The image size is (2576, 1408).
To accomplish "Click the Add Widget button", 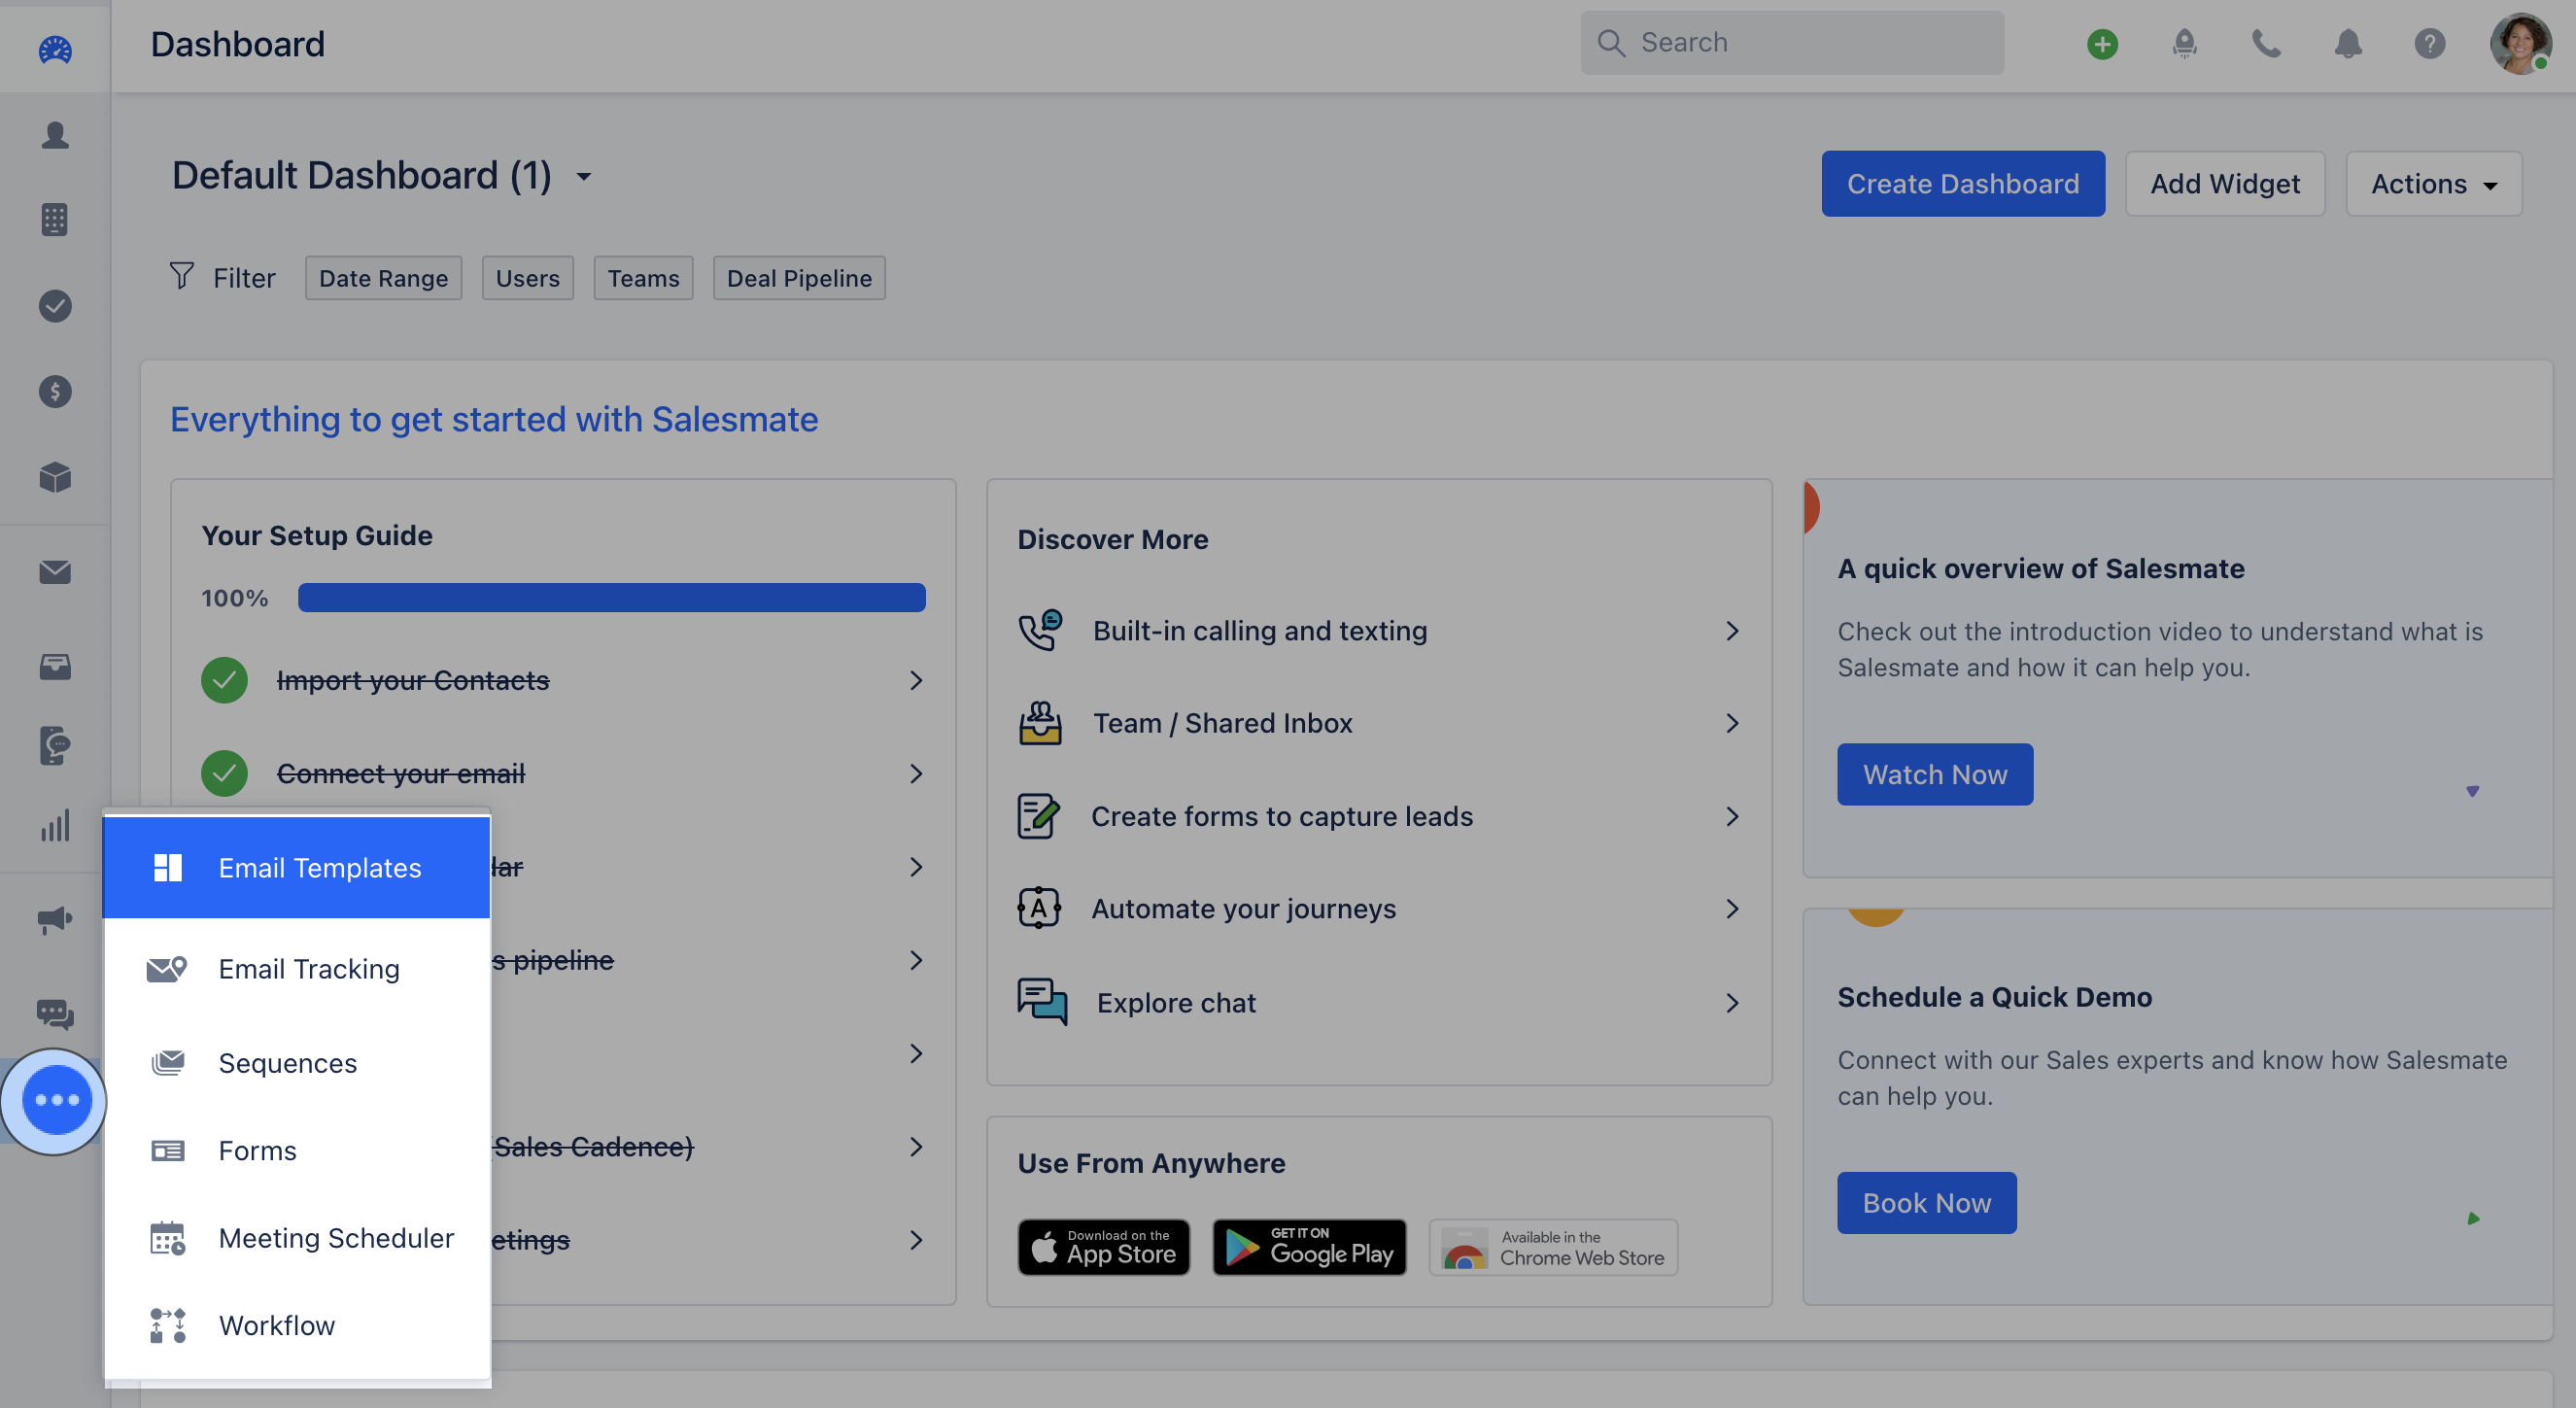I will coord(2224,183).
